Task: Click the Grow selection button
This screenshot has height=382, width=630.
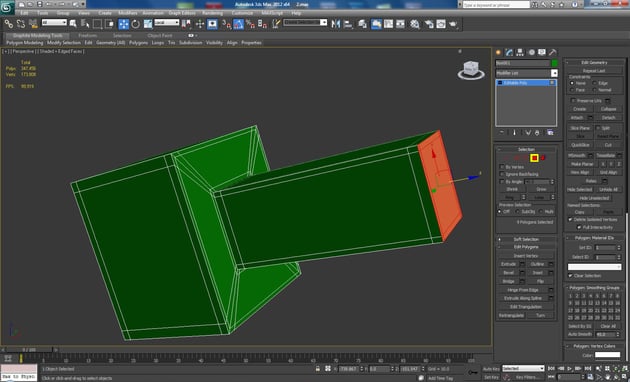Action: (x=541, y=189)
